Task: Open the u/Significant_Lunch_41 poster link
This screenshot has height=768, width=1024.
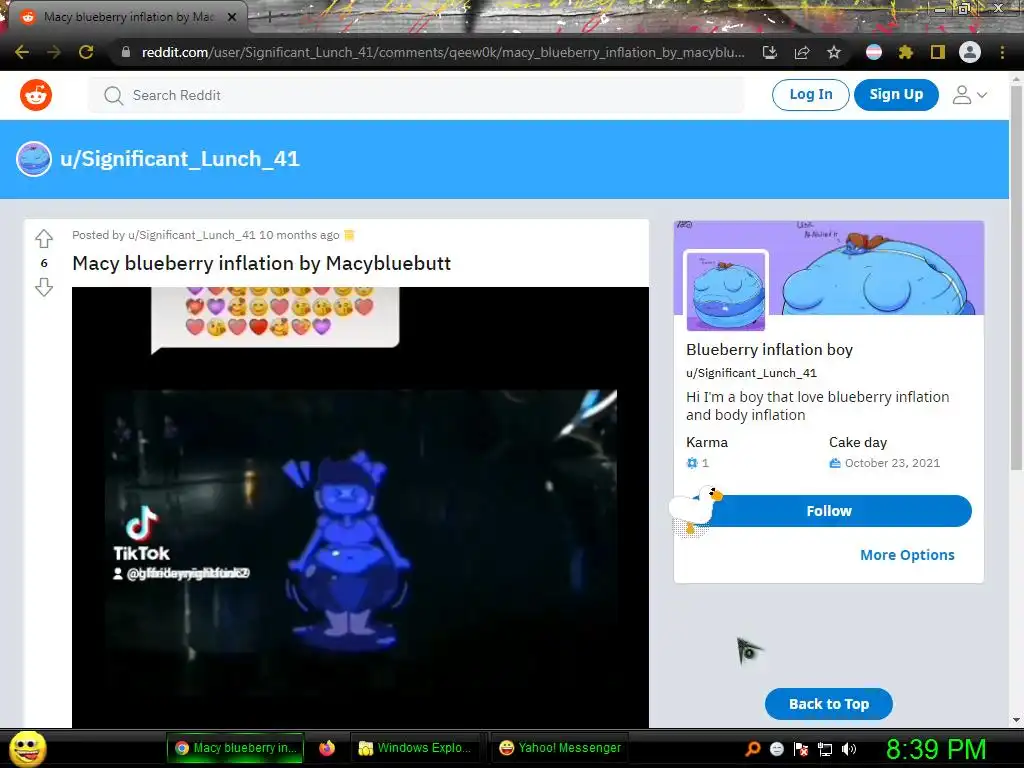Action: click(191, 235)
